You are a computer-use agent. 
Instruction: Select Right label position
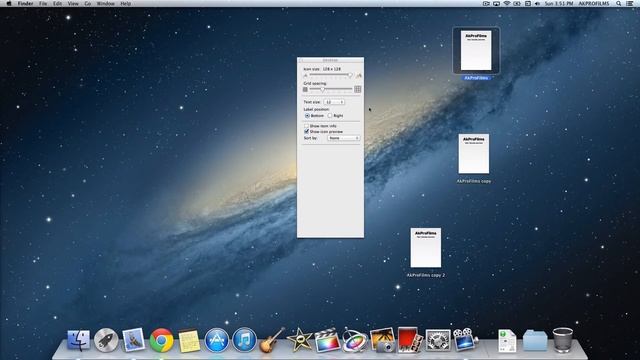click(330, 116)
